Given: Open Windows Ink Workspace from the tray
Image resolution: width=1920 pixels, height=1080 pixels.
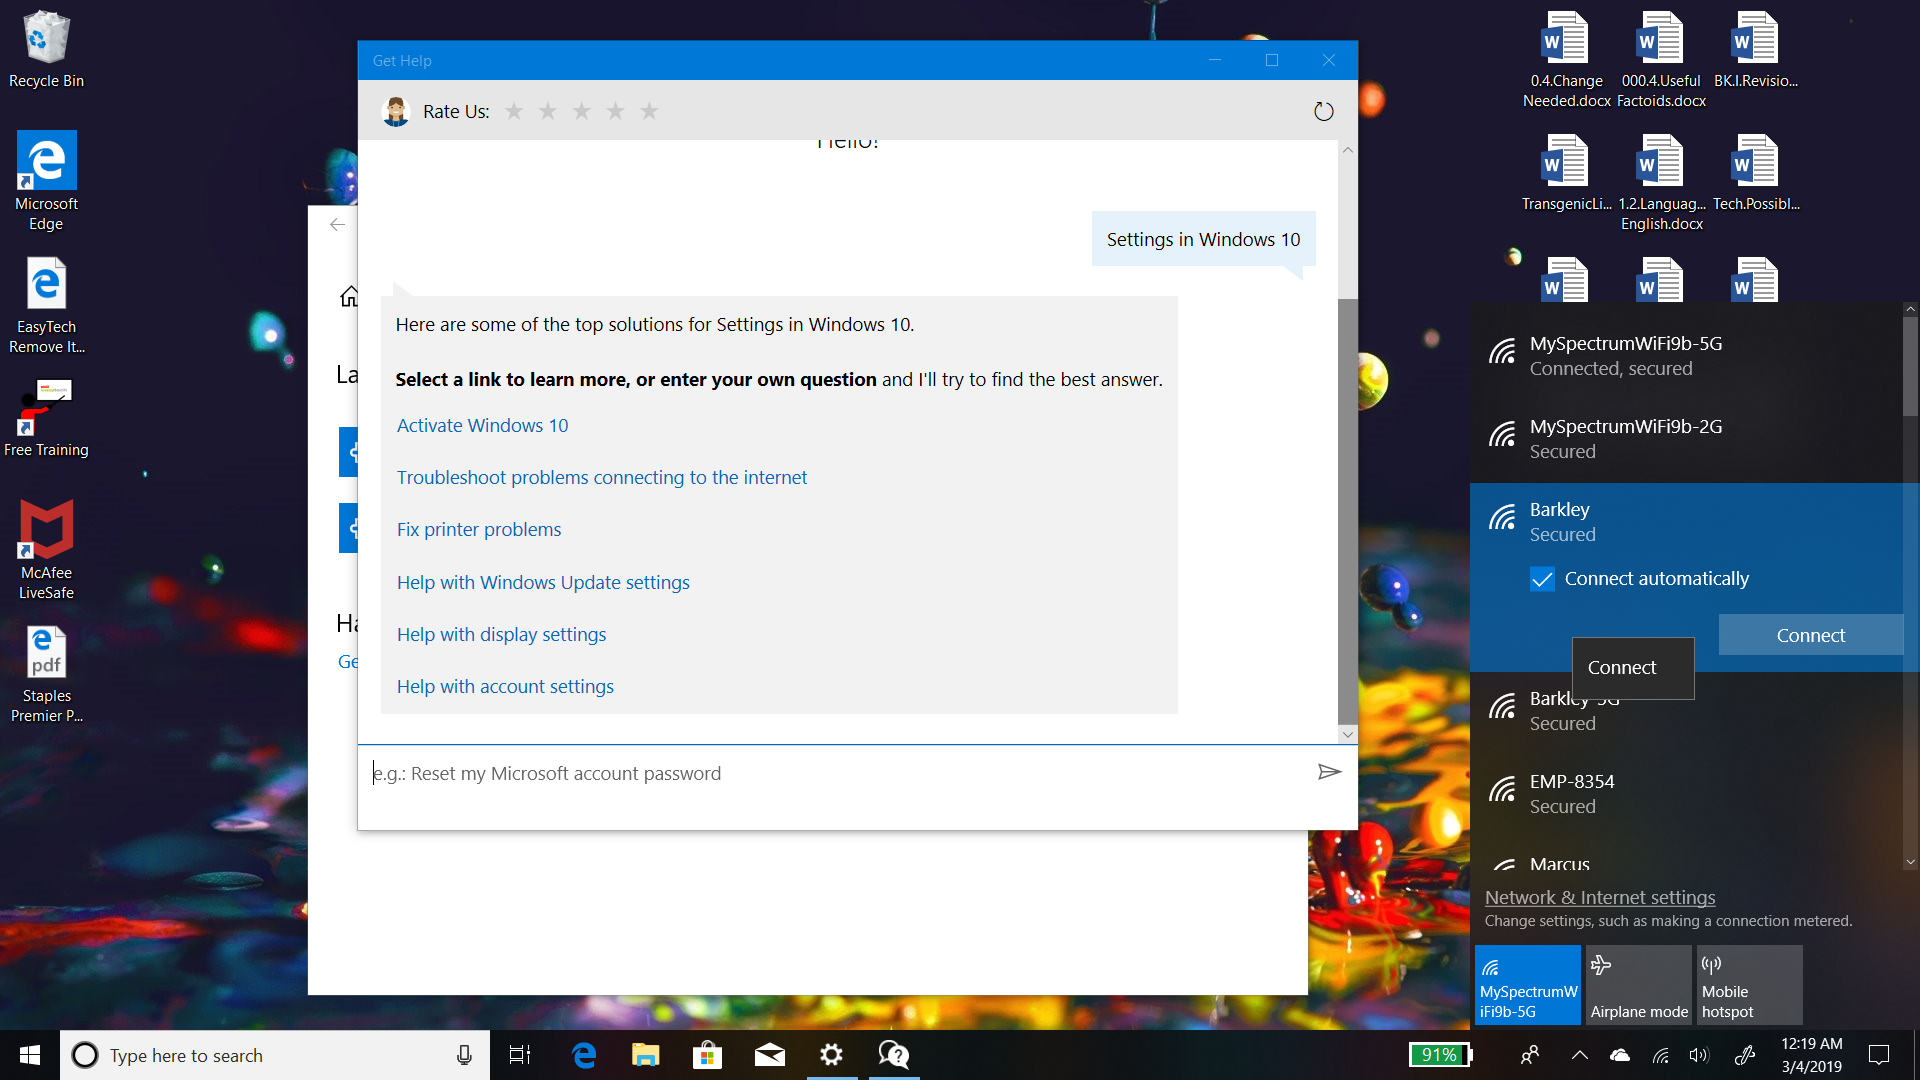Looking at the screenshot, I should [1746, 1054].
